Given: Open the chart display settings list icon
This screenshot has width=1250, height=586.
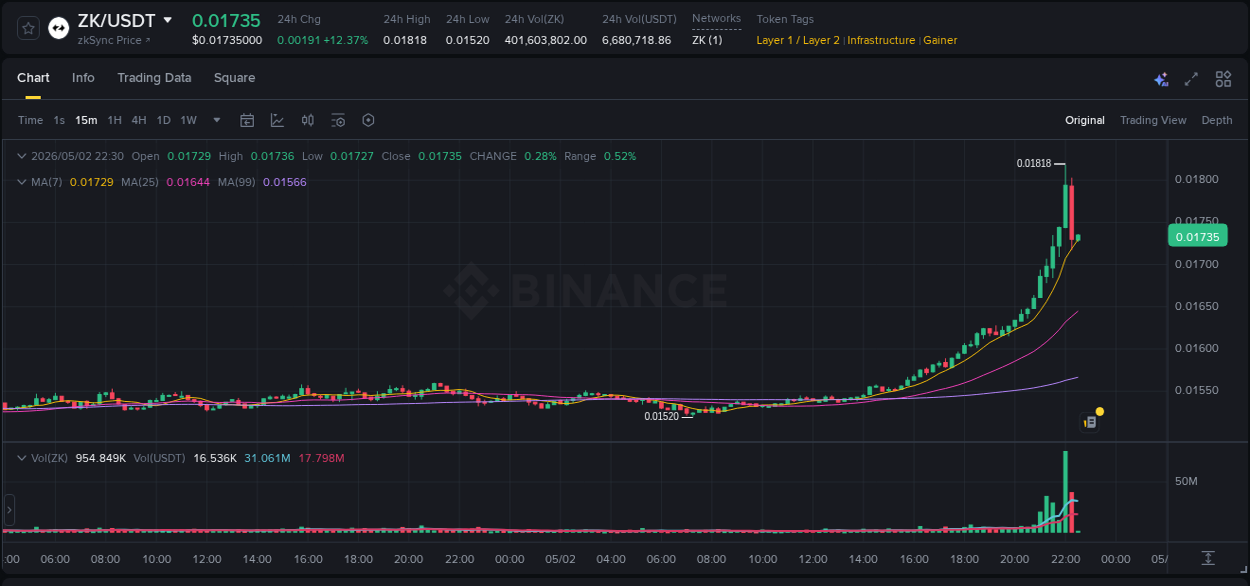Looking at the screenshot, I should pos(338,120).
